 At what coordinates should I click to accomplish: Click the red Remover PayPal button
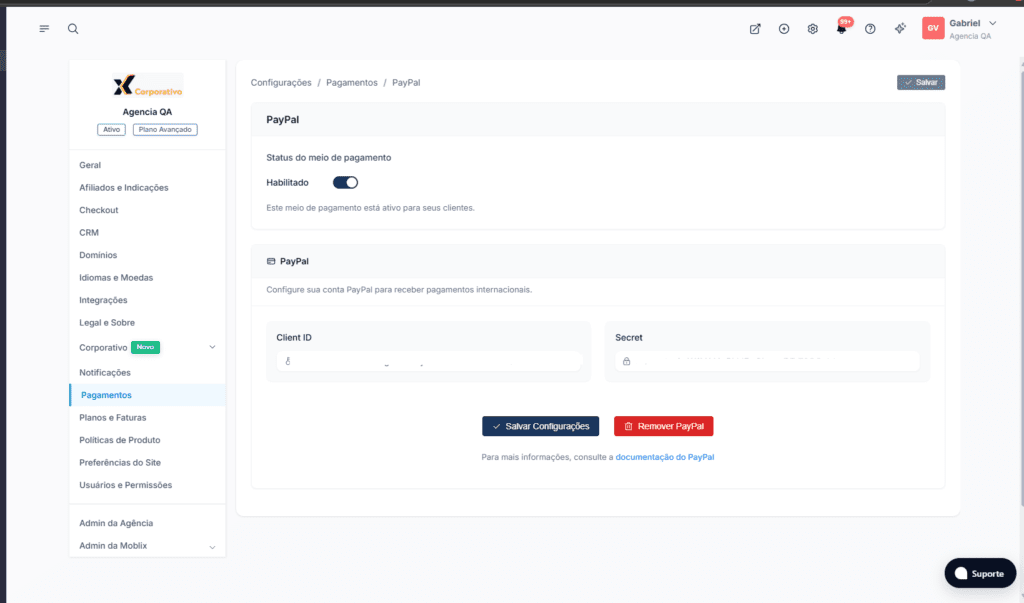pos(664,426)
